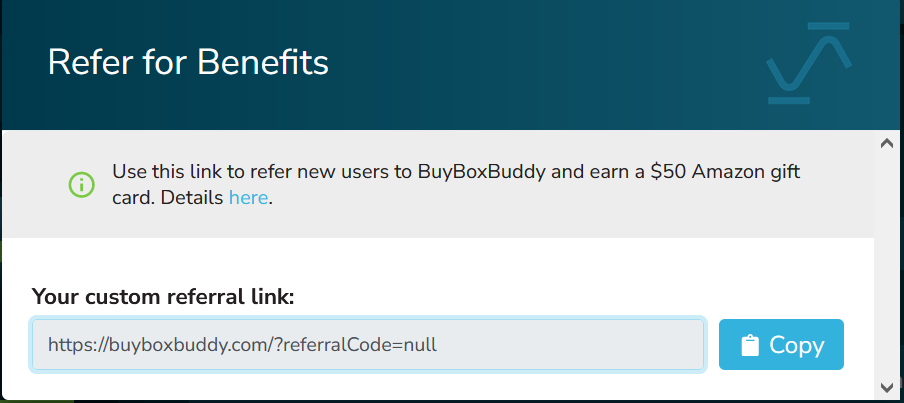This screenshot has height=403, width=904.
Task: Click the grey info notice banner background
Action: [438, 184]
